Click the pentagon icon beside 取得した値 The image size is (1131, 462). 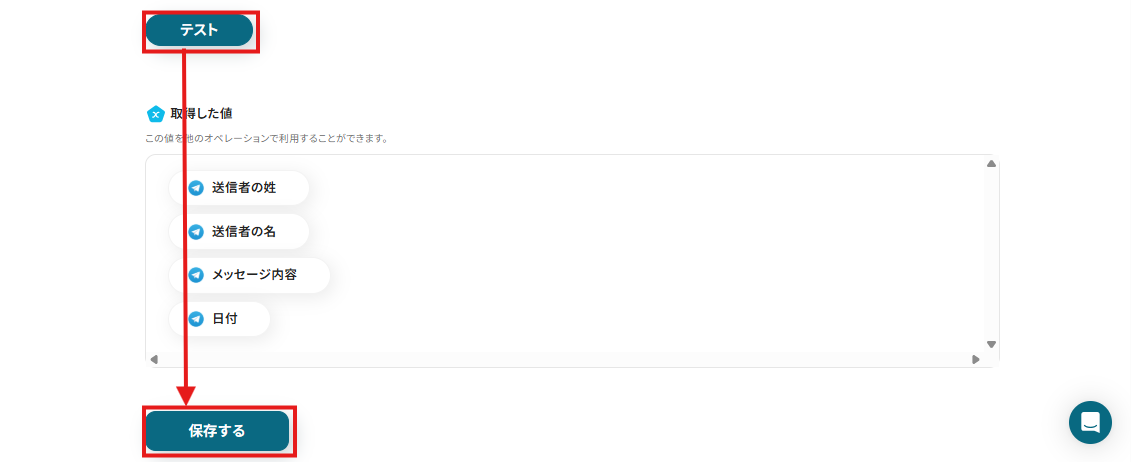click(x=156, y=114)
